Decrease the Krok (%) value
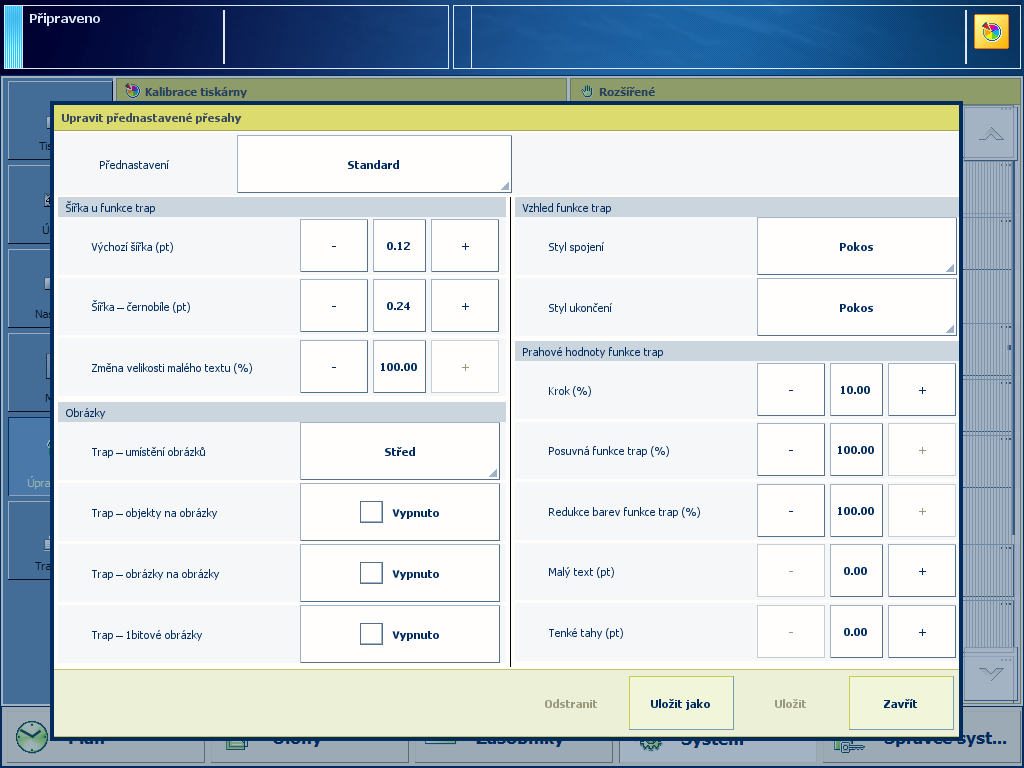Screen dimensions: 1024x768 [791, 390]
